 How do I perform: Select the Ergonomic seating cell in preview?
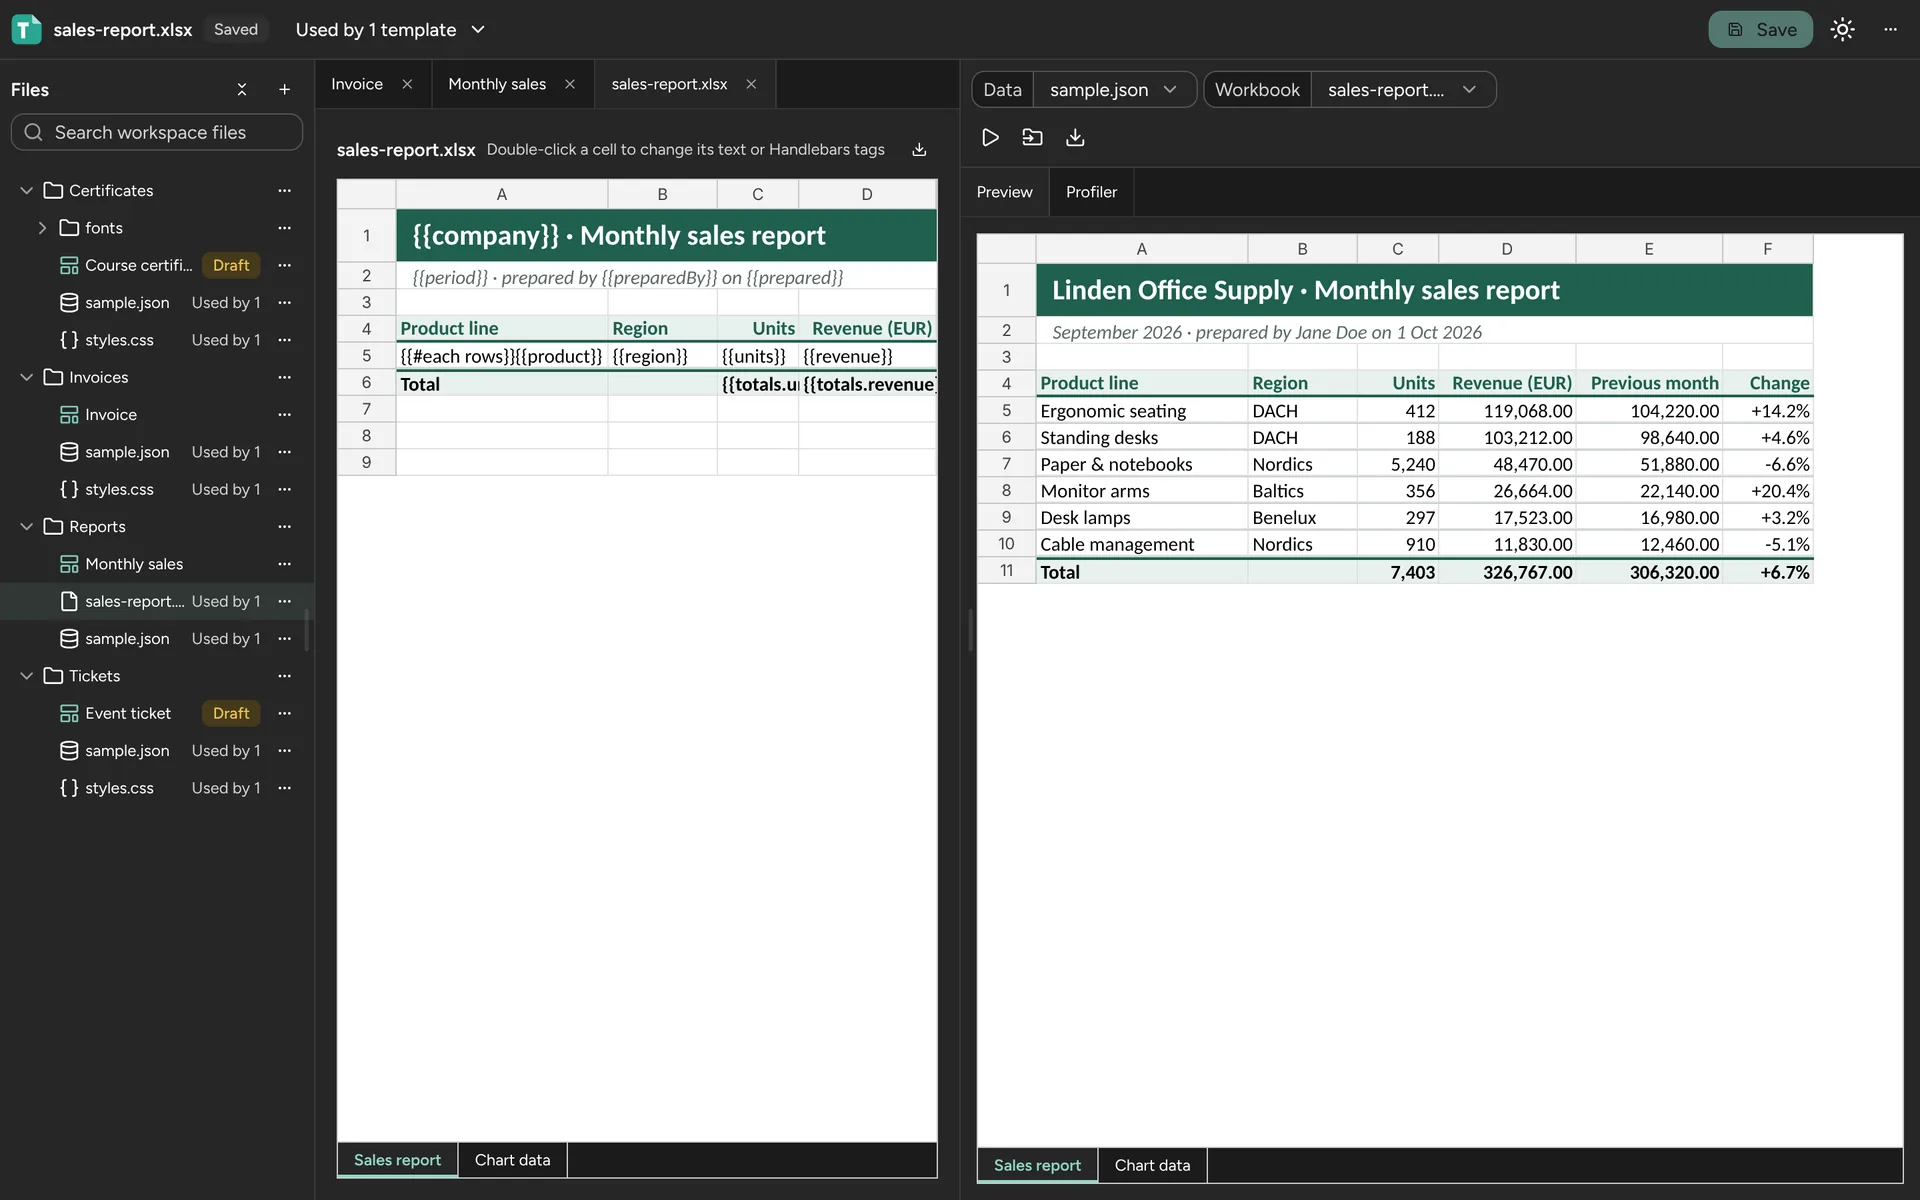tap(1141, 411)
